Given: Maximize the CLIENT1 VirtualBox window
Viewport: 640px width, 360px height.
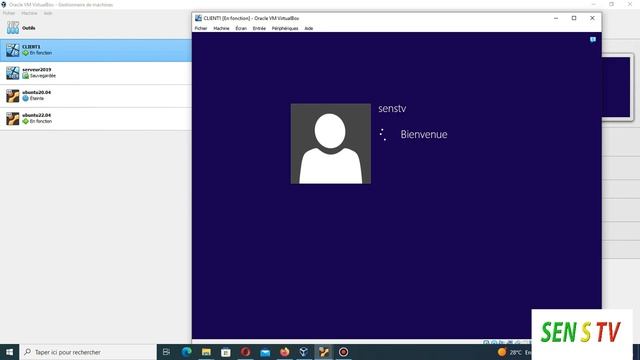Looking at the screenshot, I should tap(574, 18).
